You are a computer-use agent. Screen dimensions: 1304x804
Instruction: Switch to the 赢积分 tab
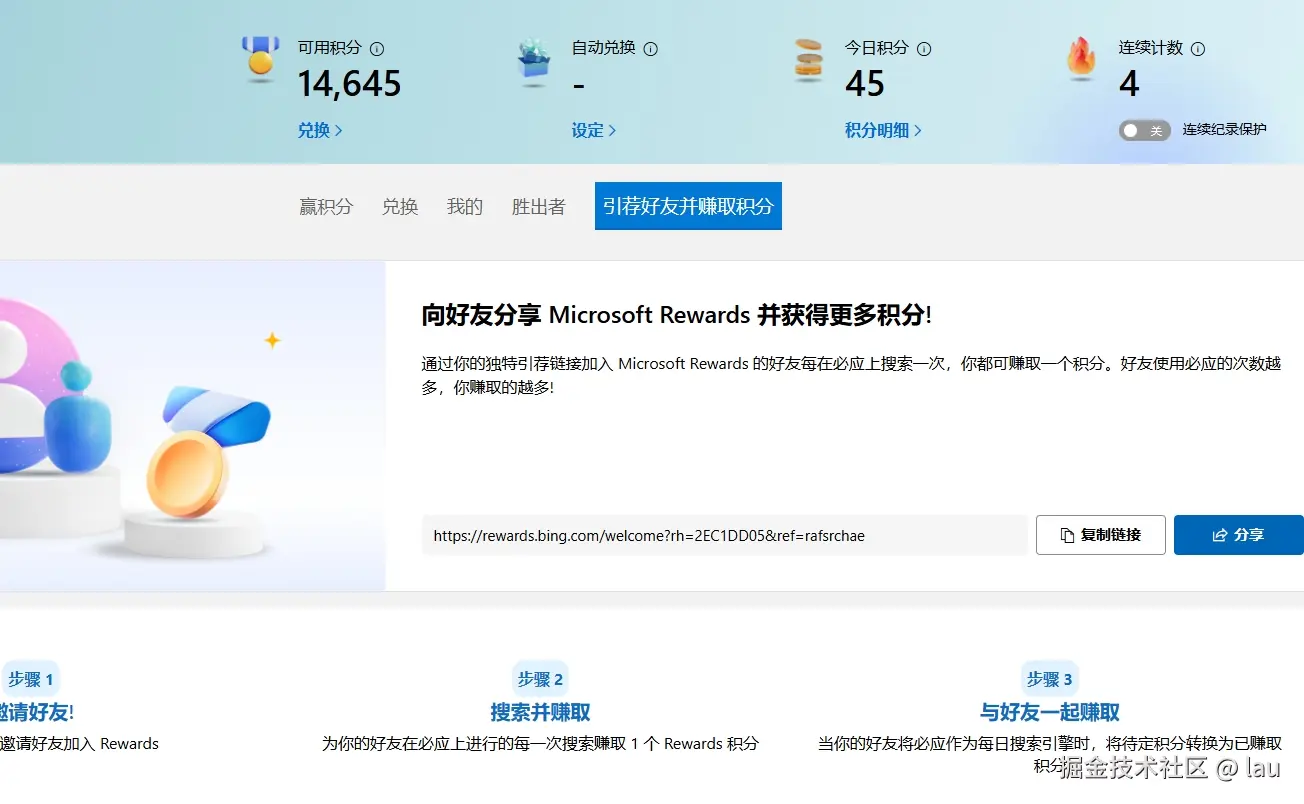(x=325, y=206)
